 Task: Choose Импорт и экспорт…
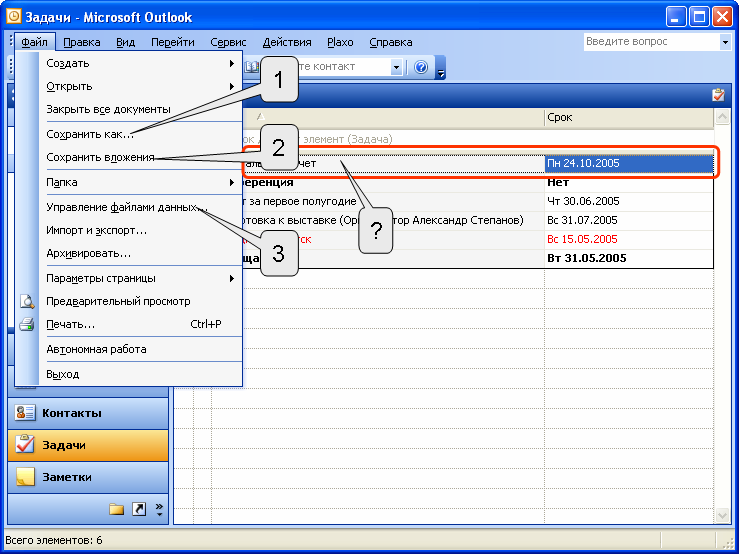tap(140, 231)
